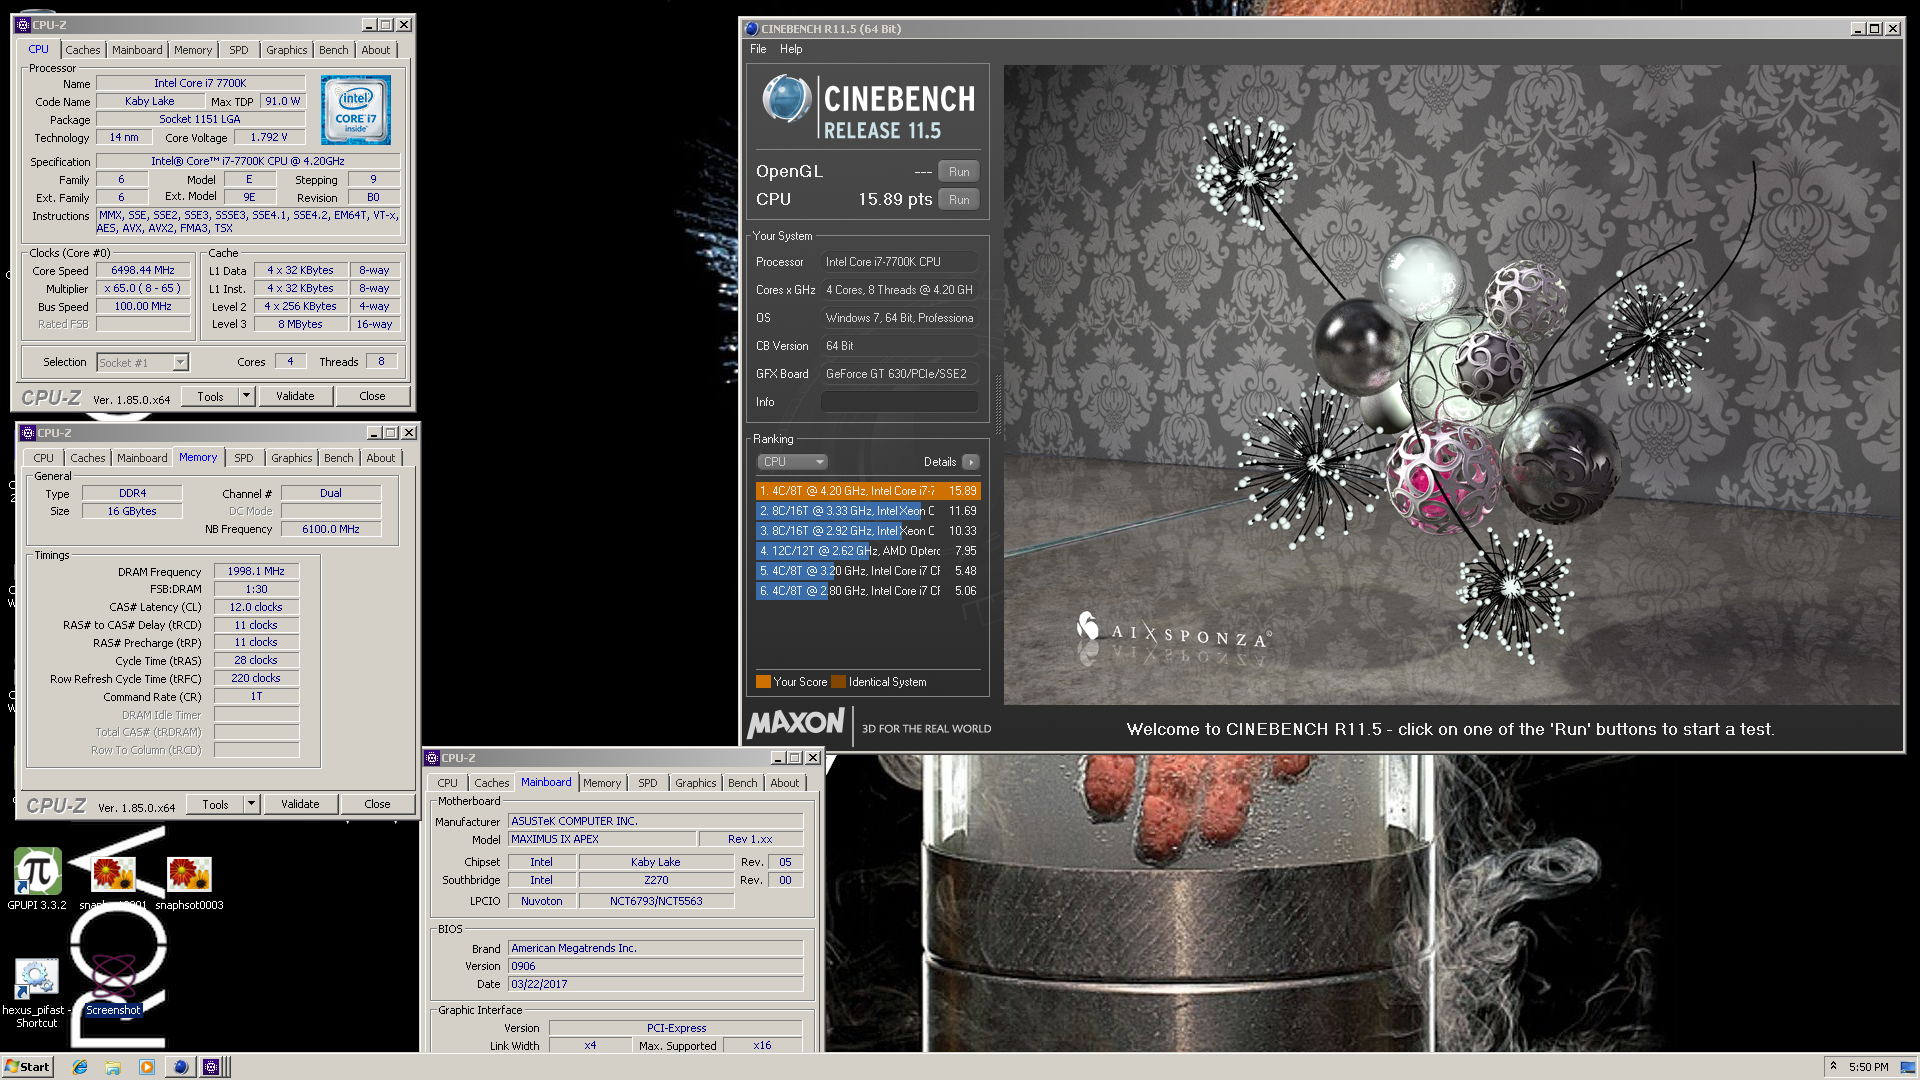Select the AMD Opteron ranking row 7.95
1920x1080 pixels.
tap(868, 551)
